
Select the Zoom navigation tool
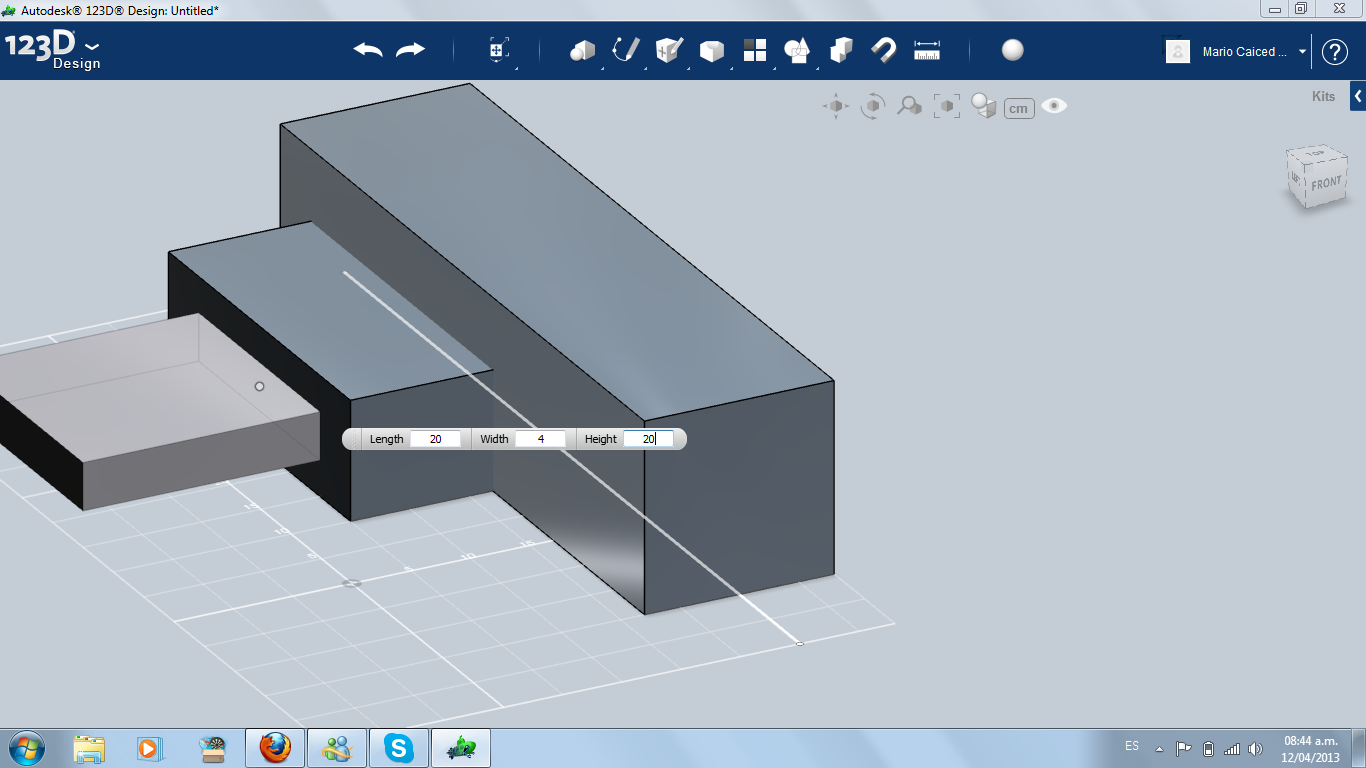909,106
